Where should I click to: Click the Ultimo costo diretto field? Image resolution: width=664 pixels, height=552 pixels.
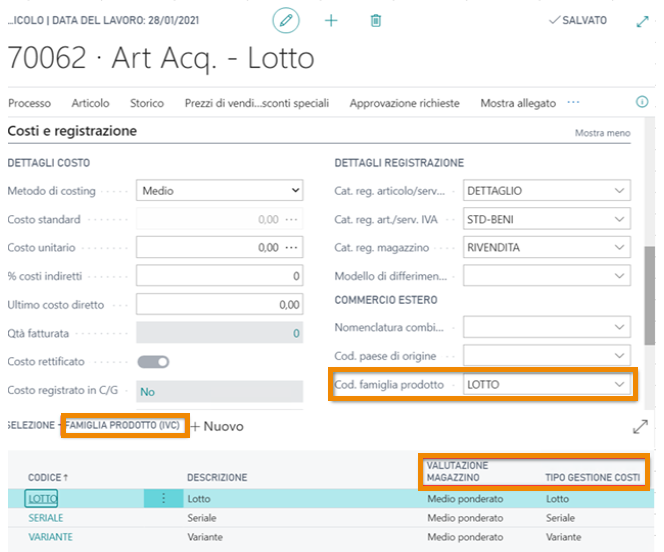(219, 304)
